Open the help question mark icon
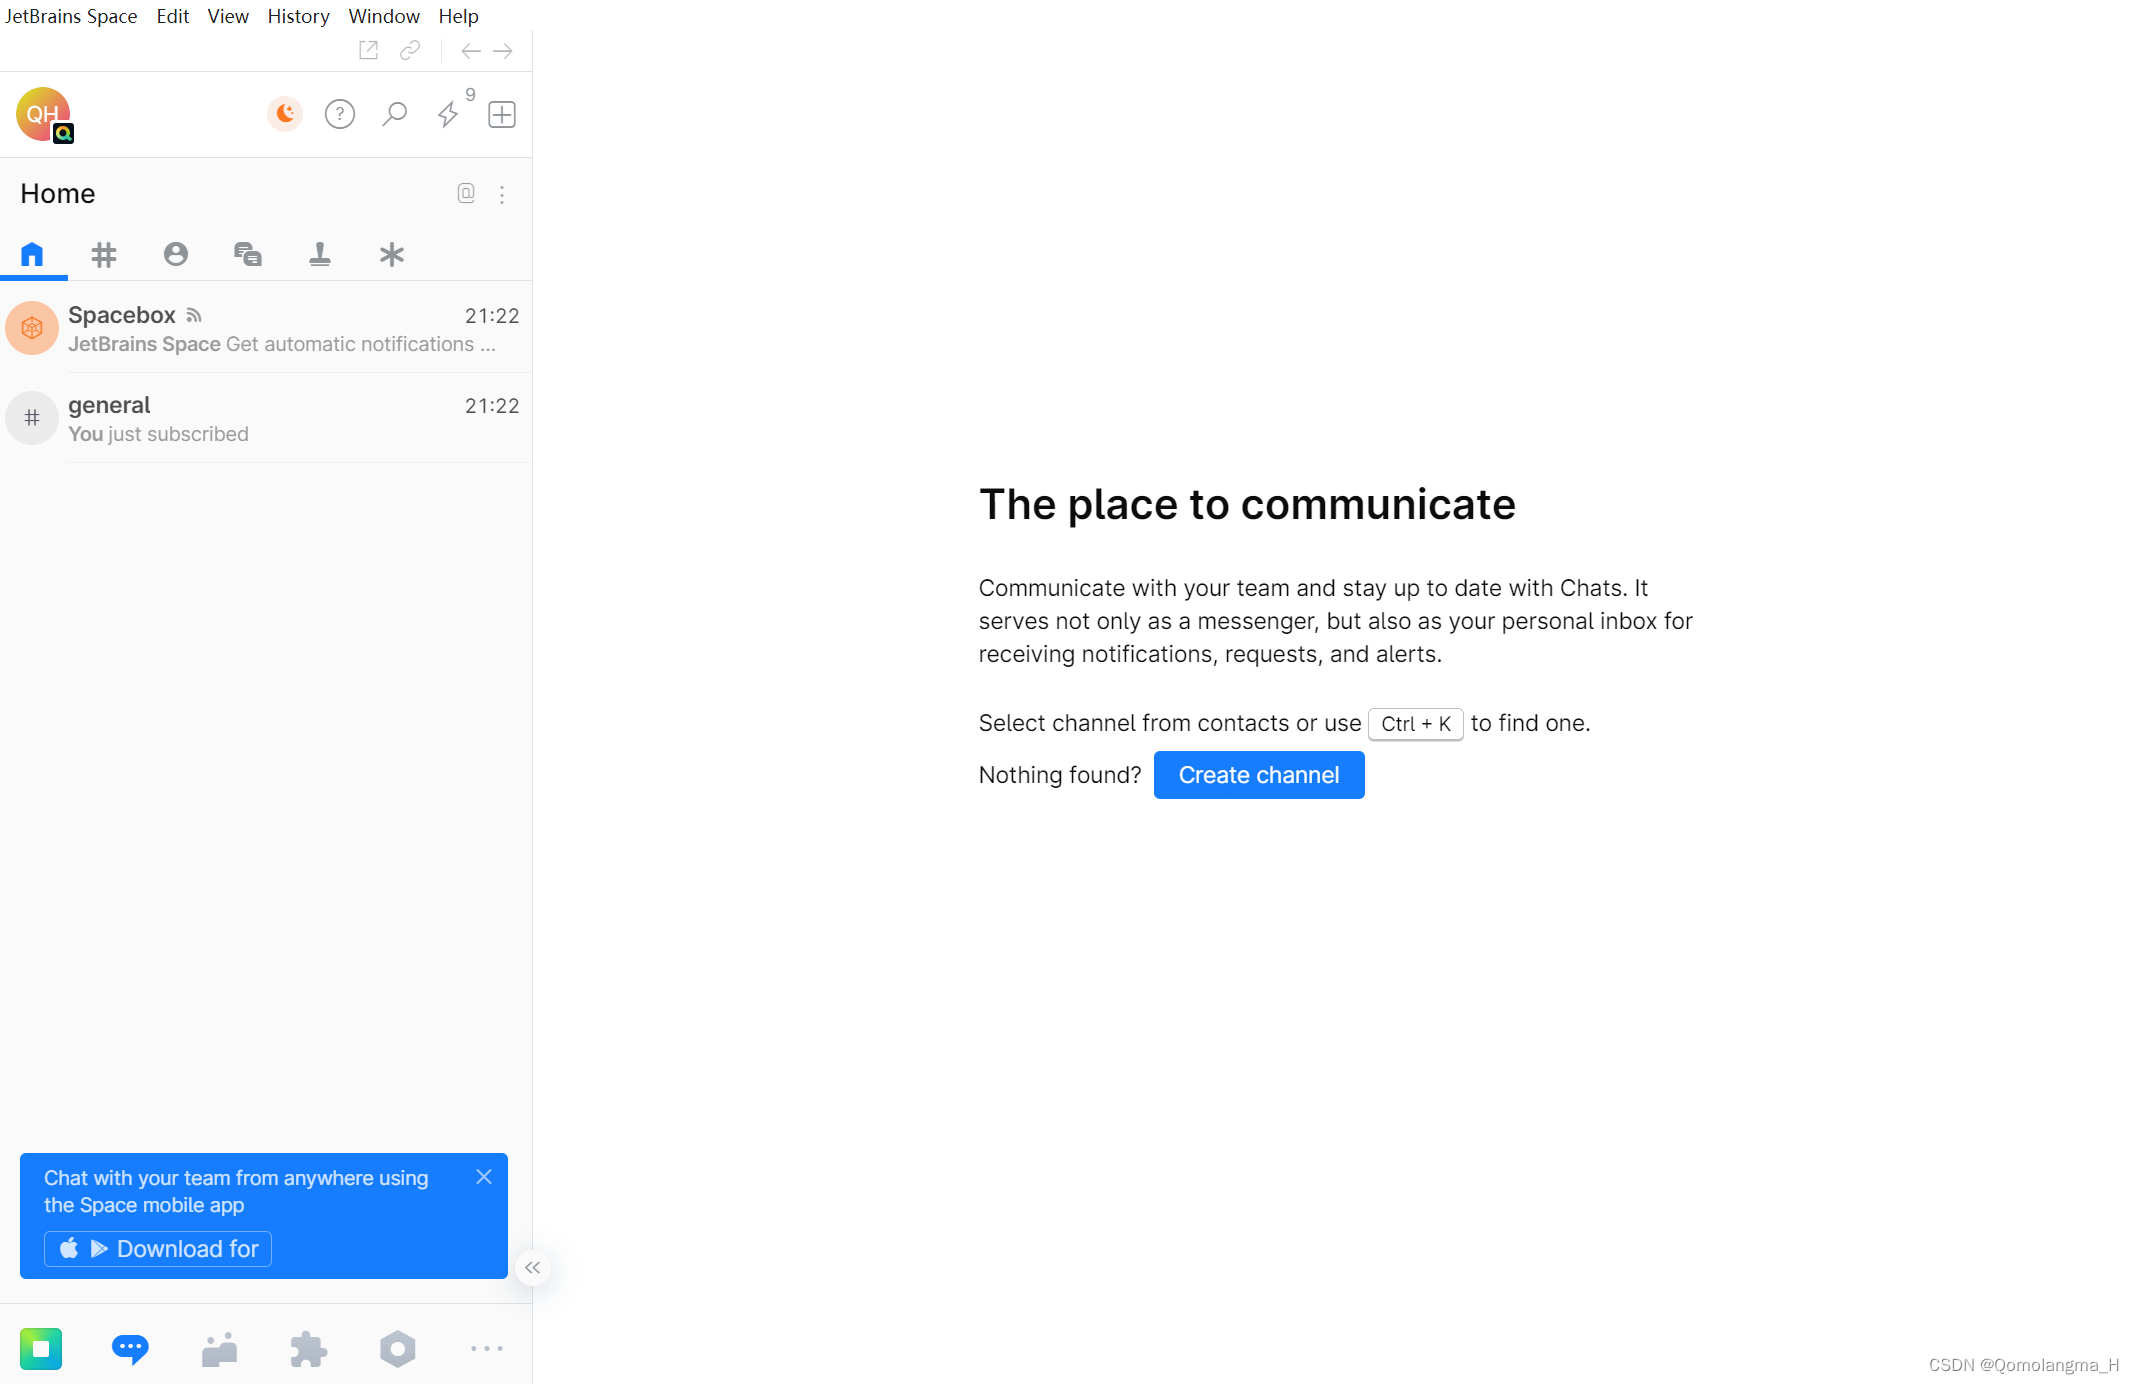The image size is (2134, 1384). [x=340, y=114]
